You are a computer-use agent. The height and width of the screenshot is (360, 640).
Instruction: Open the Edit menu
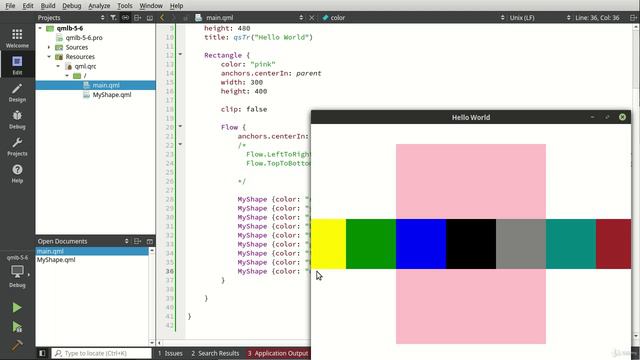coord(28,6)
